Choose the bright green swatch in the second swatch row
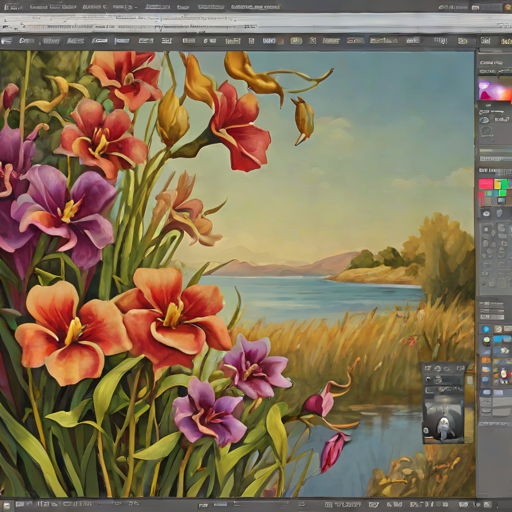Screen dimensions: 512x512 [x=503, y=193]
